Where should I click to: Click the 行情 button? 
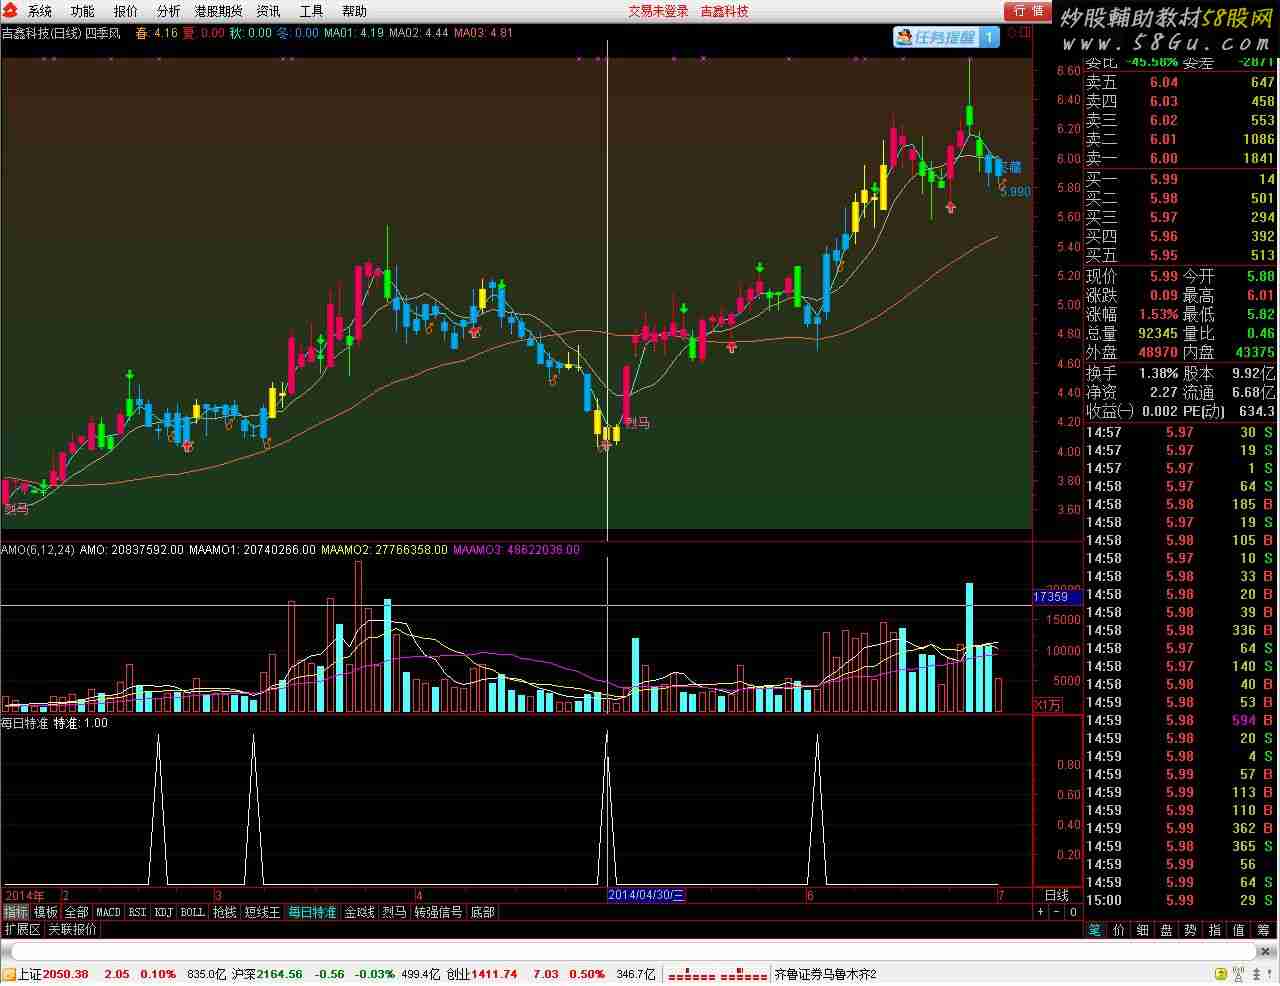click(1028, 11)
